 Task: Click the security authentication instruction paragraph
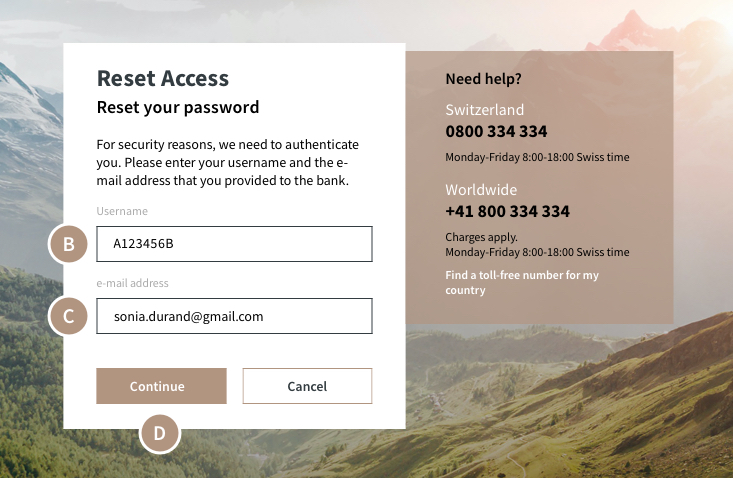(227, 162)
